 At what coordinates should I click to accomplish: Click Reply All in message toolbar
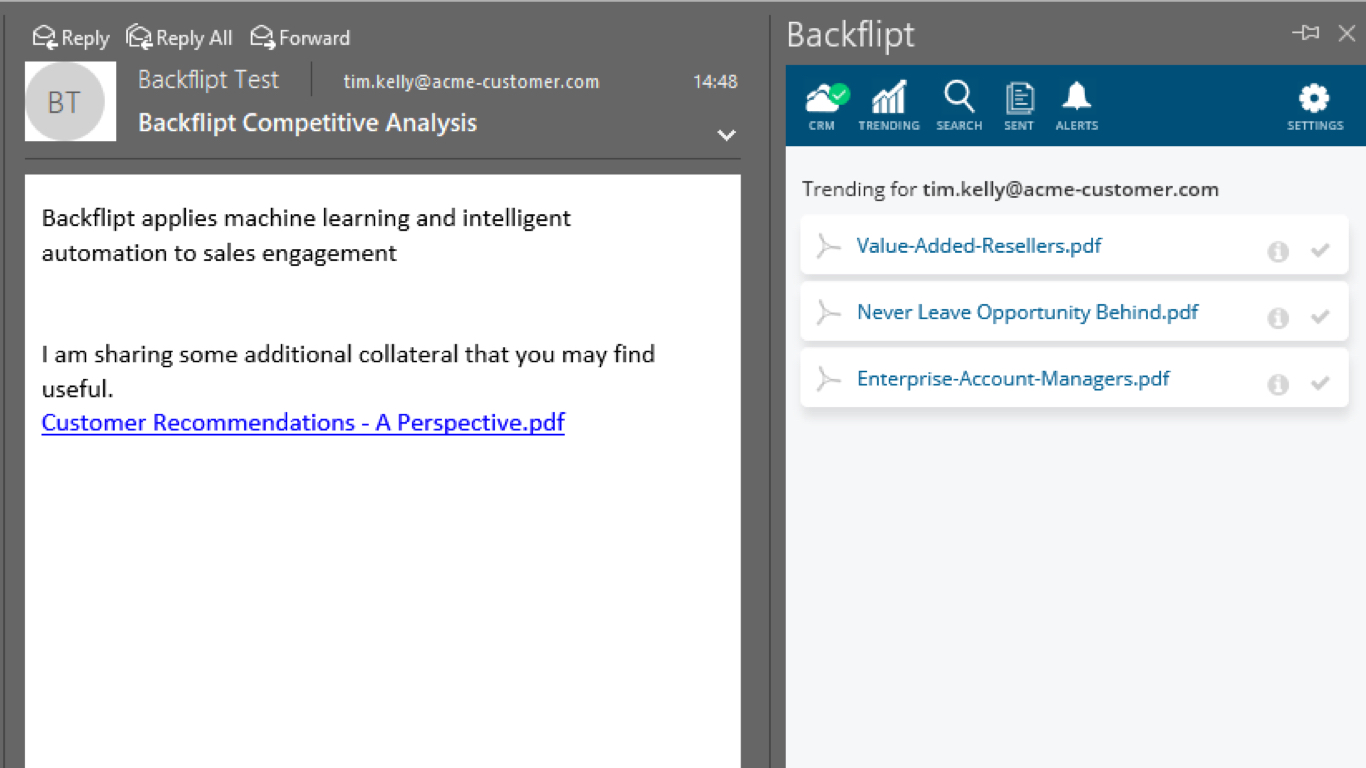[x=180, y=38]
